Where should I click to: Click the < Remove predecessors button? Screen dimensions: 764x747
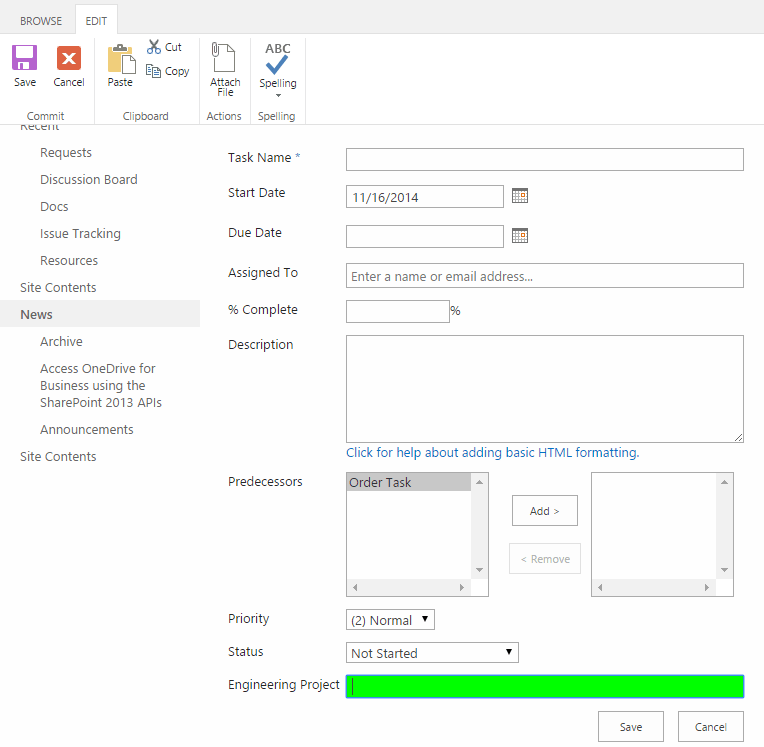coord(544,559)
